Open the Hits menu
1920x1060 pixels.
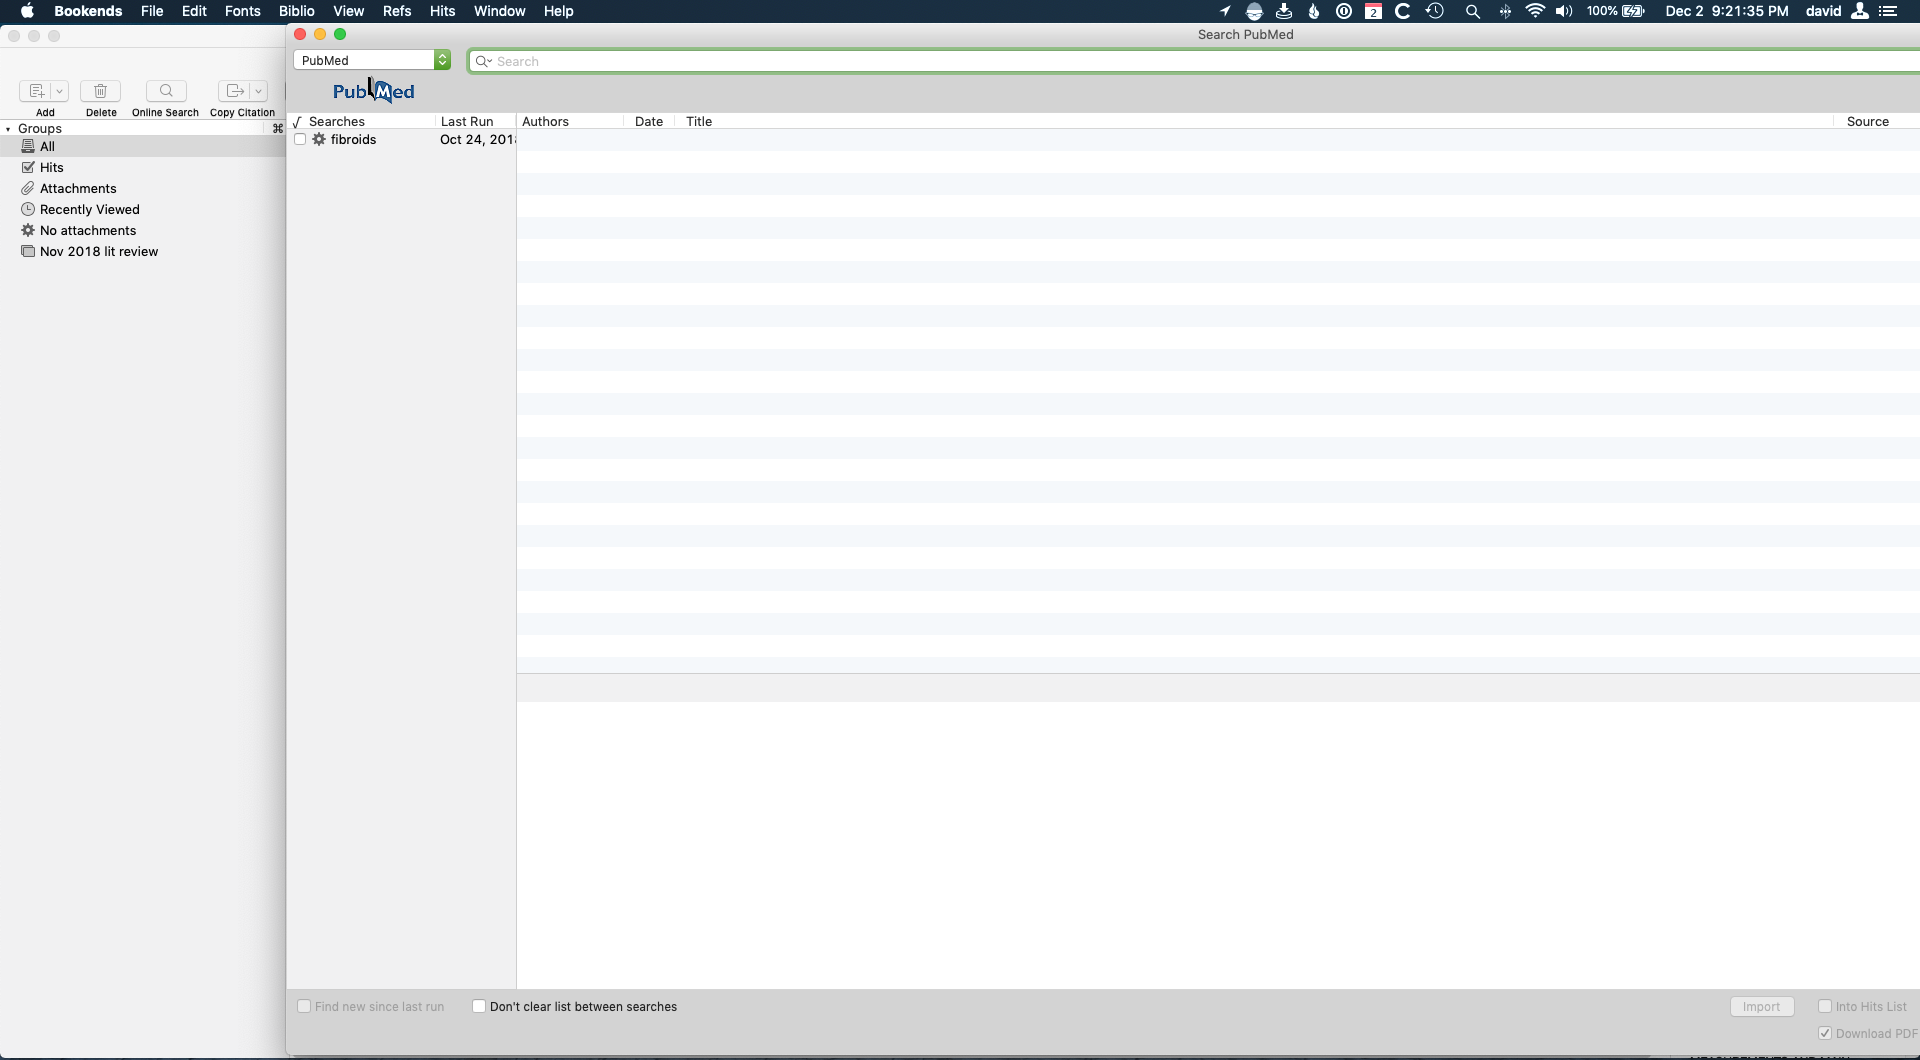pyautogui.click(x=442, y=11)
